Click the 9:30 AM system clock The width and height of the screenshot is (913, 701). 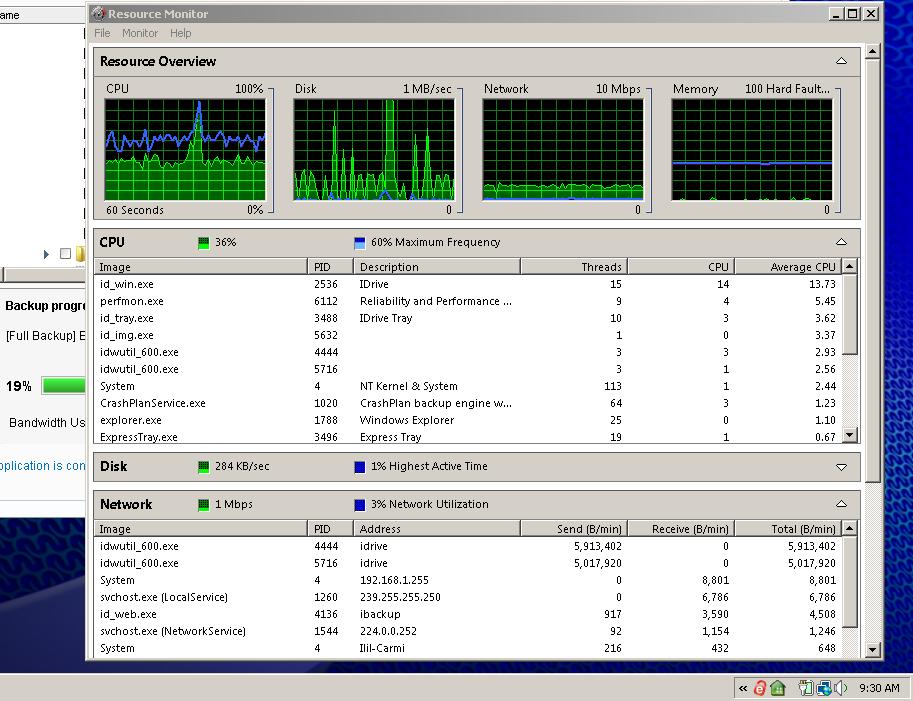click(879, 688)
